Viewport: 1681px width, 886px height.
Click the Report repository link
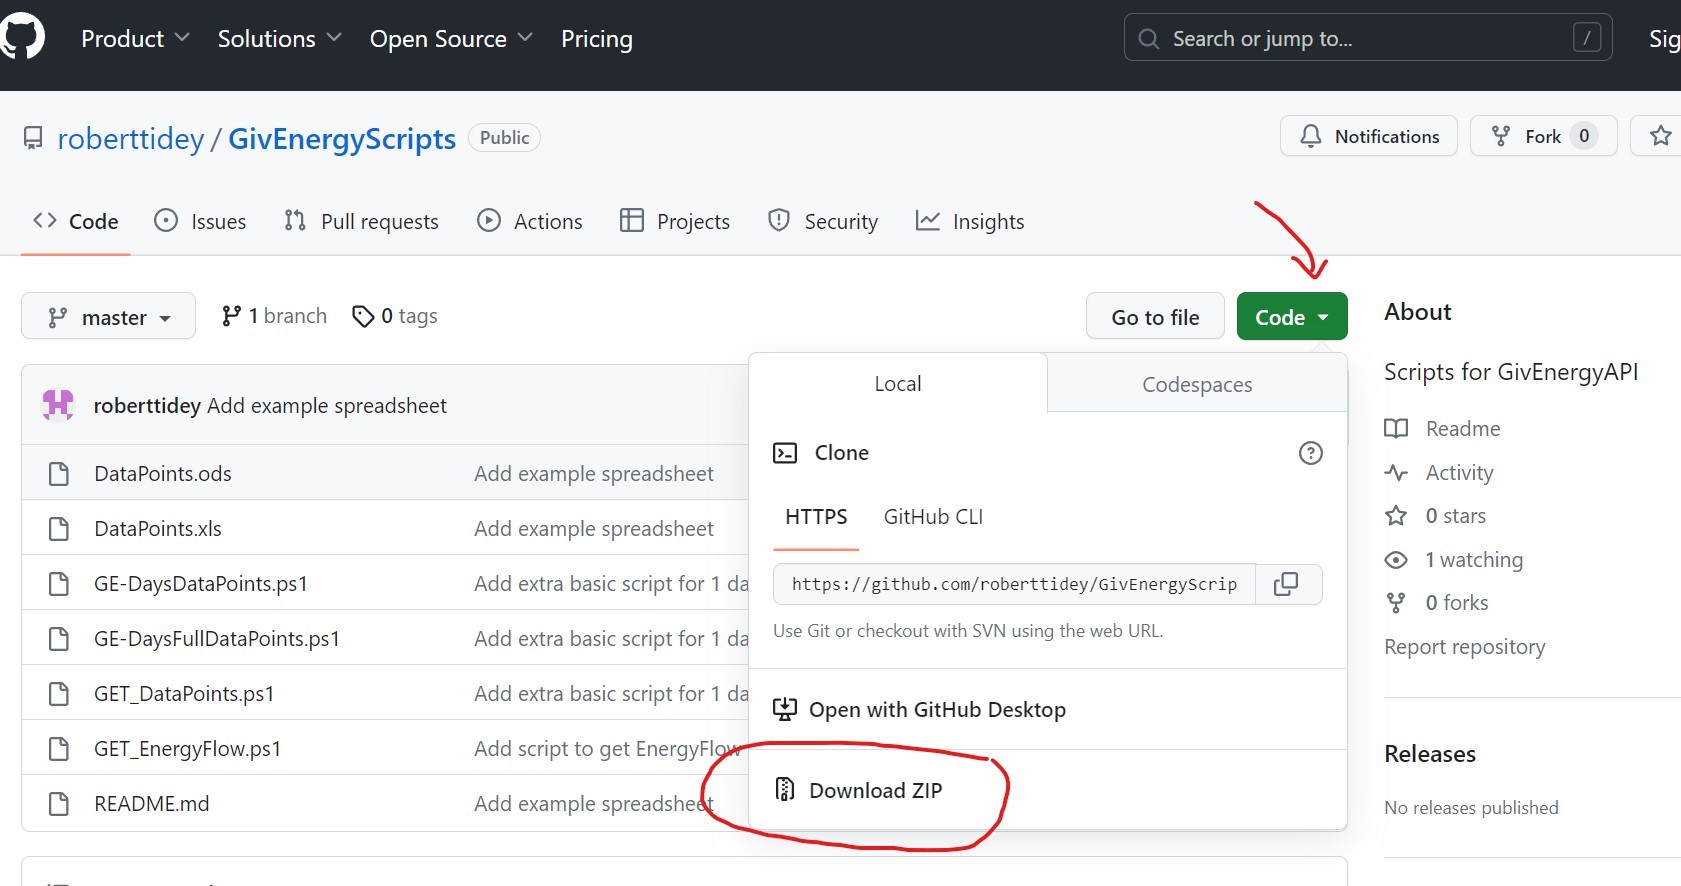(1465, 647)
